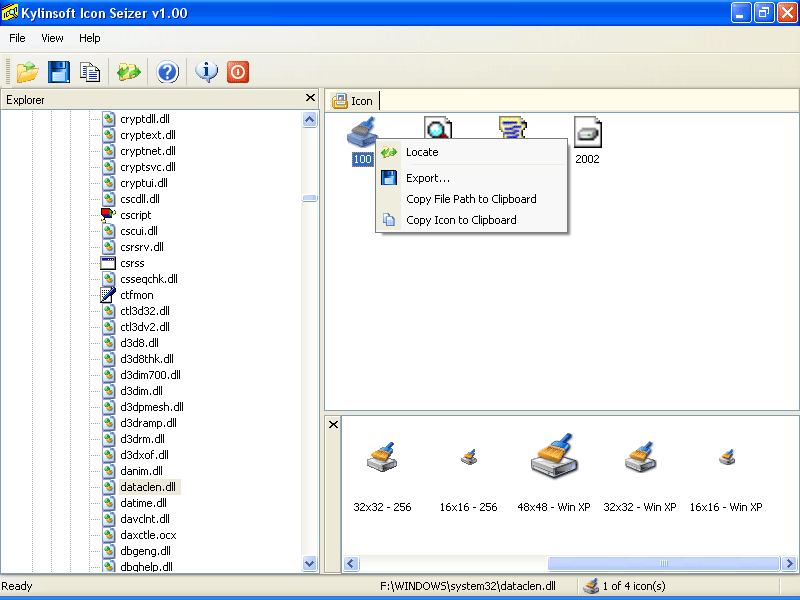The image size is (800, 600).
Task: Close the Explorer panel
Action: [310, 98]
